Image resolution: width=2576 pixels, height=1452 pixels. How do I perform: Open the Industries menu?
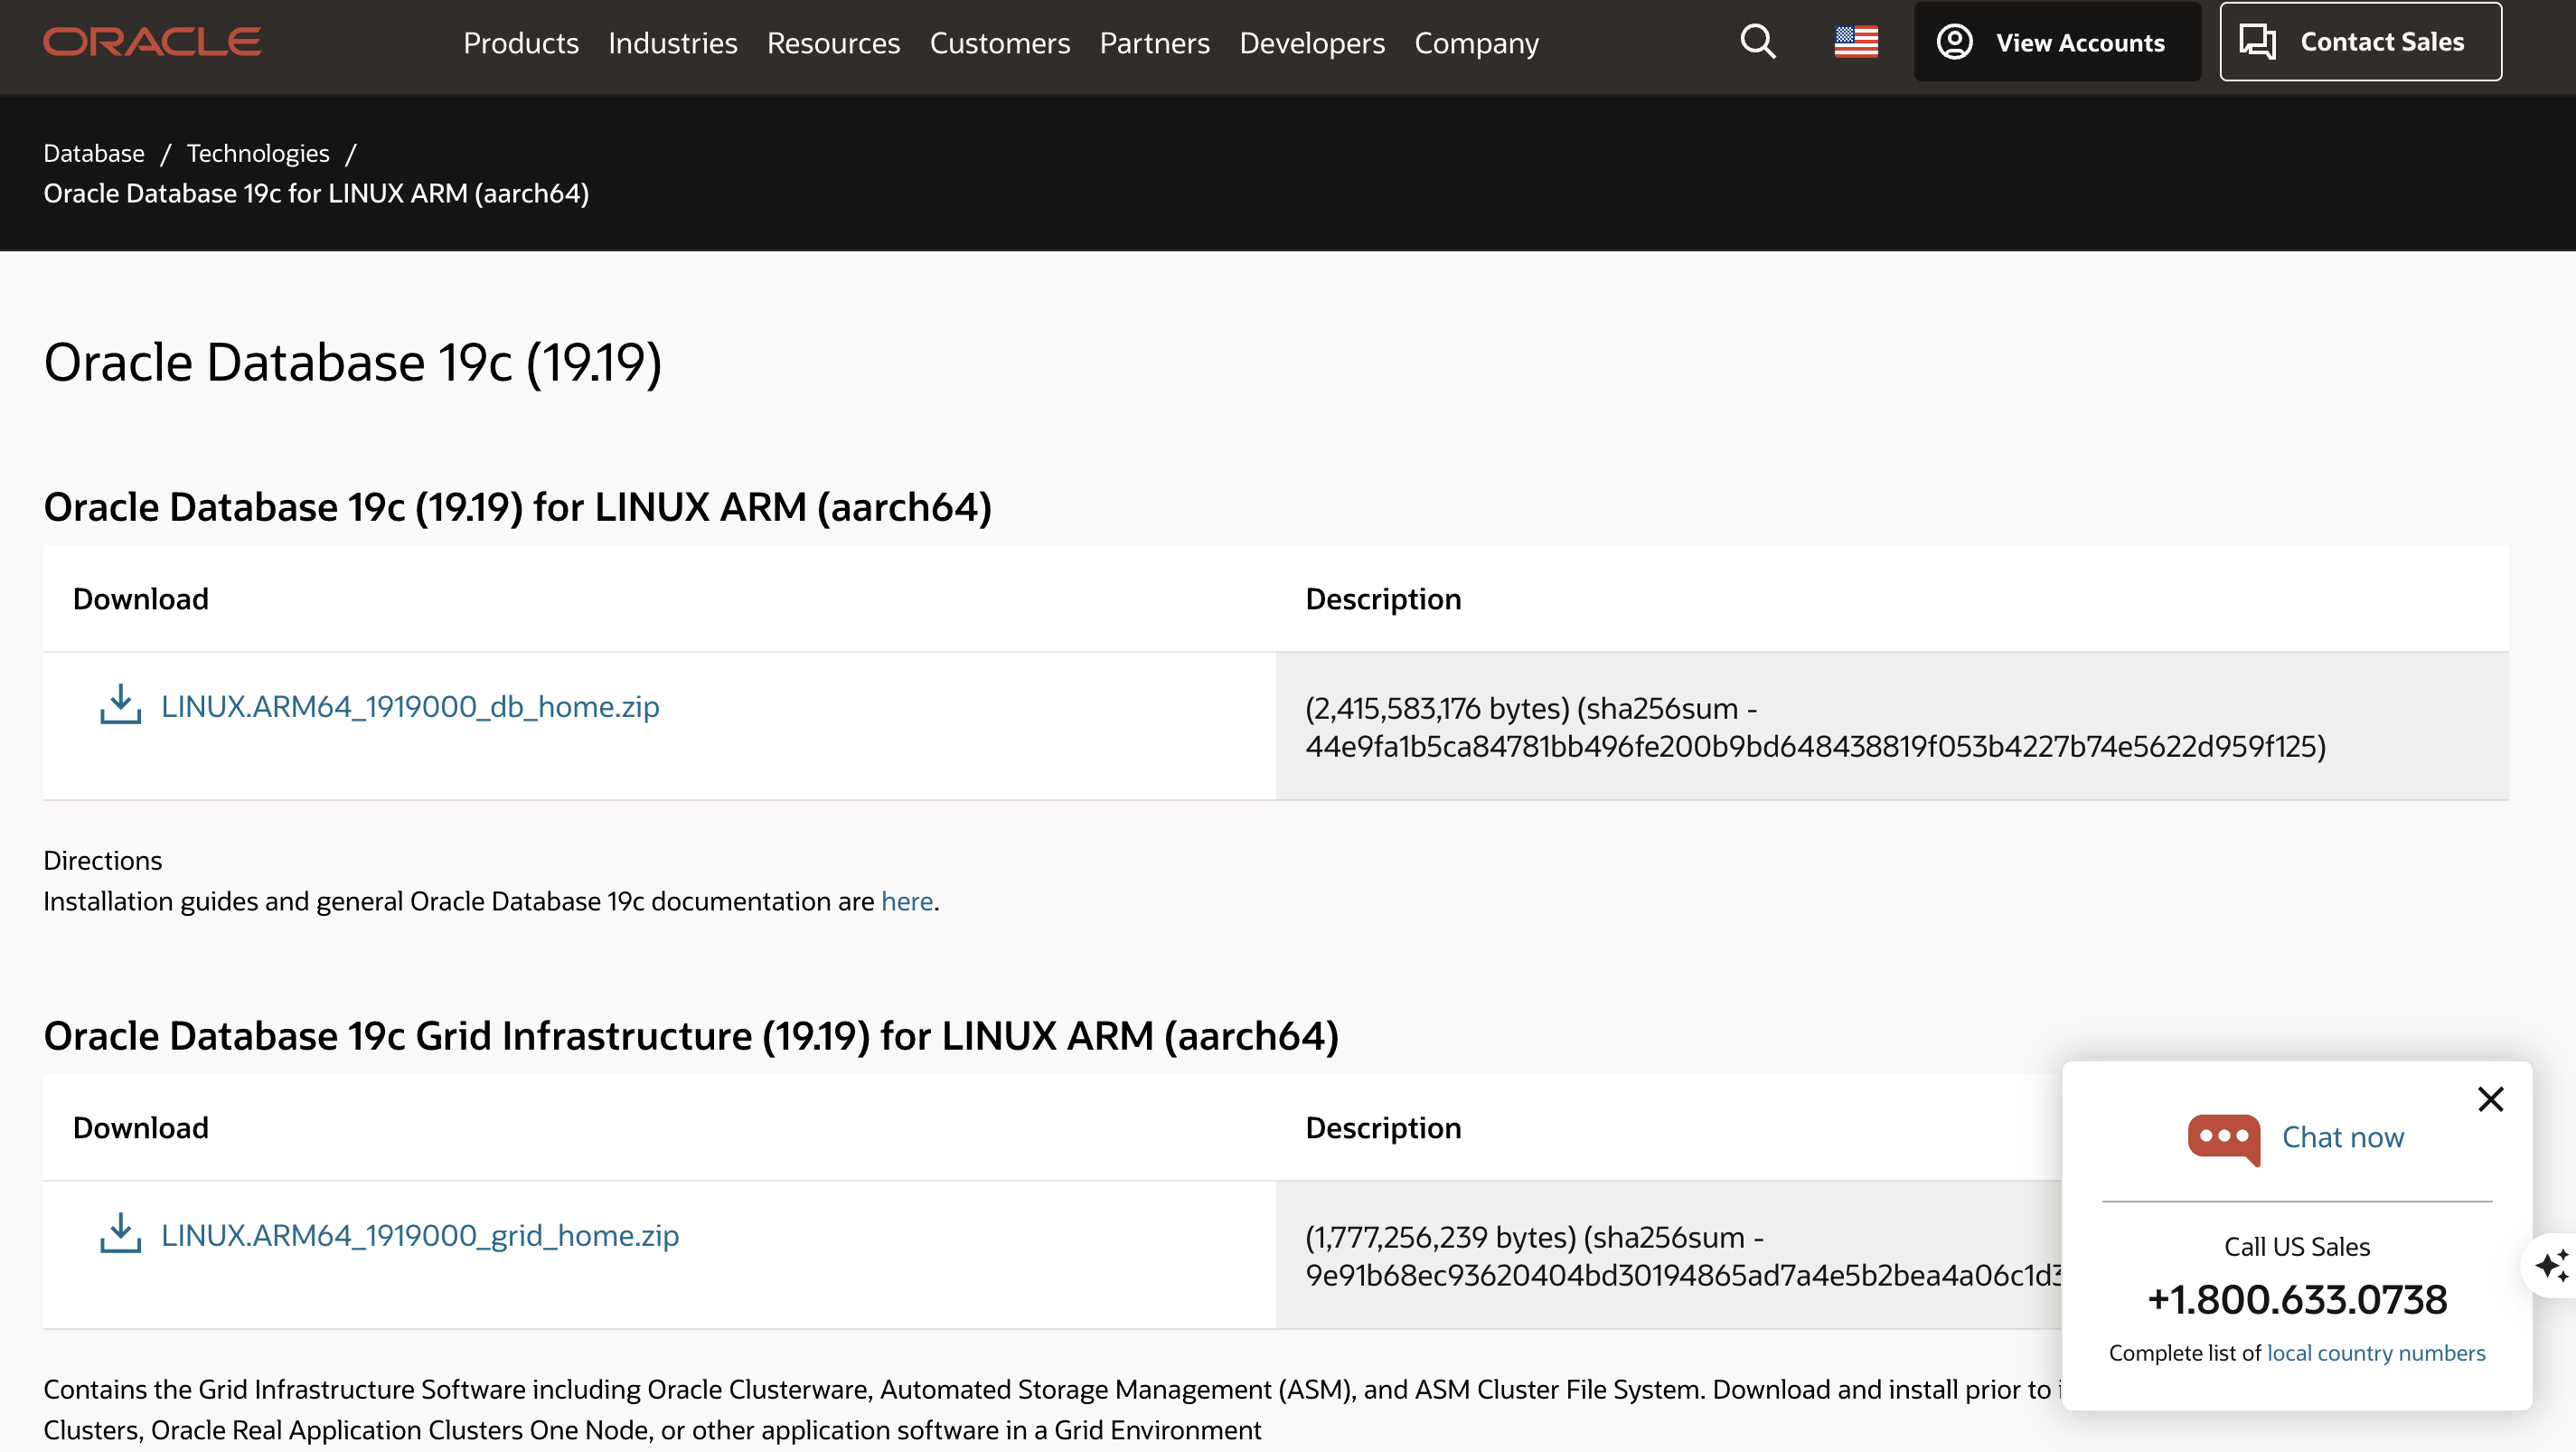[x=673, y=43]
